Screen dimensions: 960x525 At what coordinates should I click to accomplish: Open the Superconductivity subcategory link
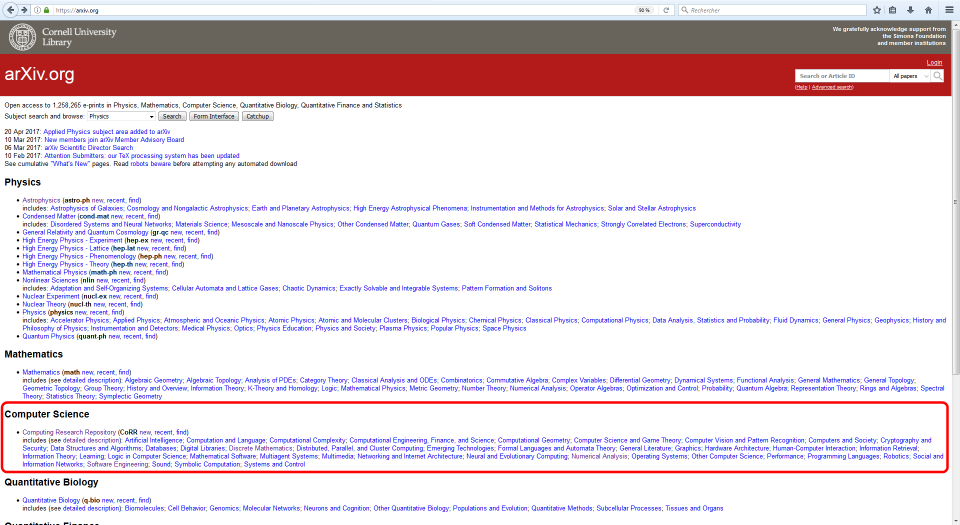click(715, 224)
